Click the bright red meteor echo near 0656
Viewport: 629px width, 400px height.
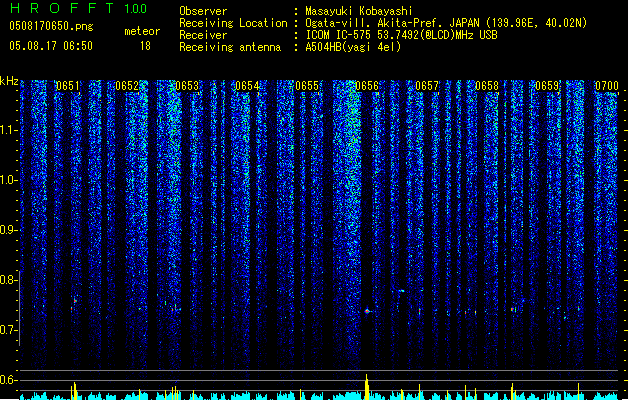click(367, 311)
